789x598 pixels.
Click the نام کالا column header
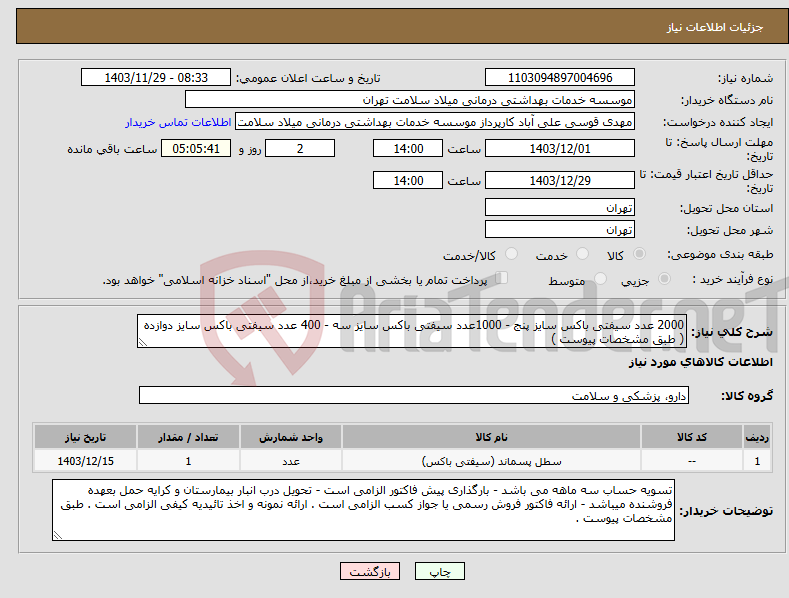(491, 437)
